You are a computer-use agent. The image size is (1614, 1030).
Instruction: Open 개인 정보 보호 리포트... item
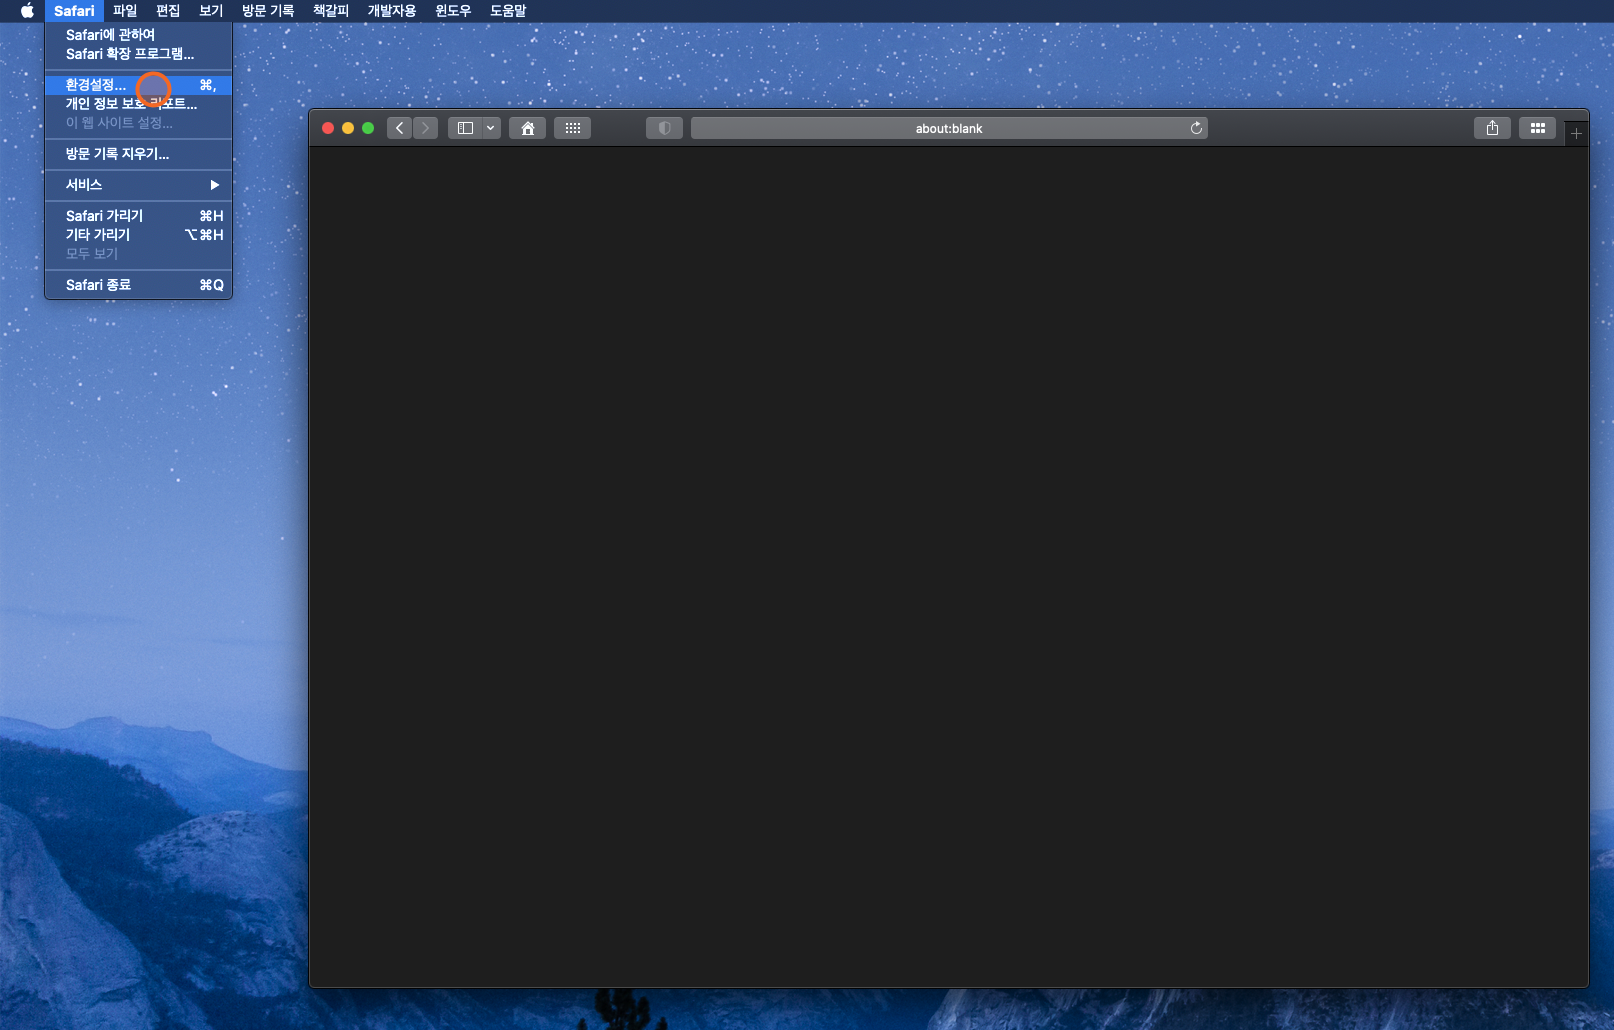[x=138, y=104]
